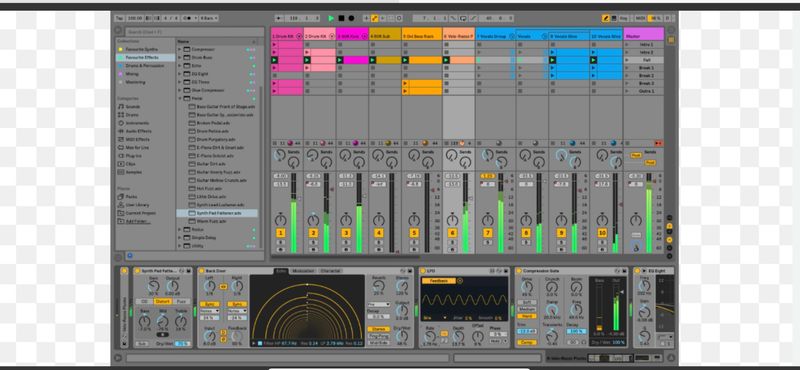This screenshot has height=370, width=800.
Task: Open the Instruments category icon
Action: tap(121, 123)
